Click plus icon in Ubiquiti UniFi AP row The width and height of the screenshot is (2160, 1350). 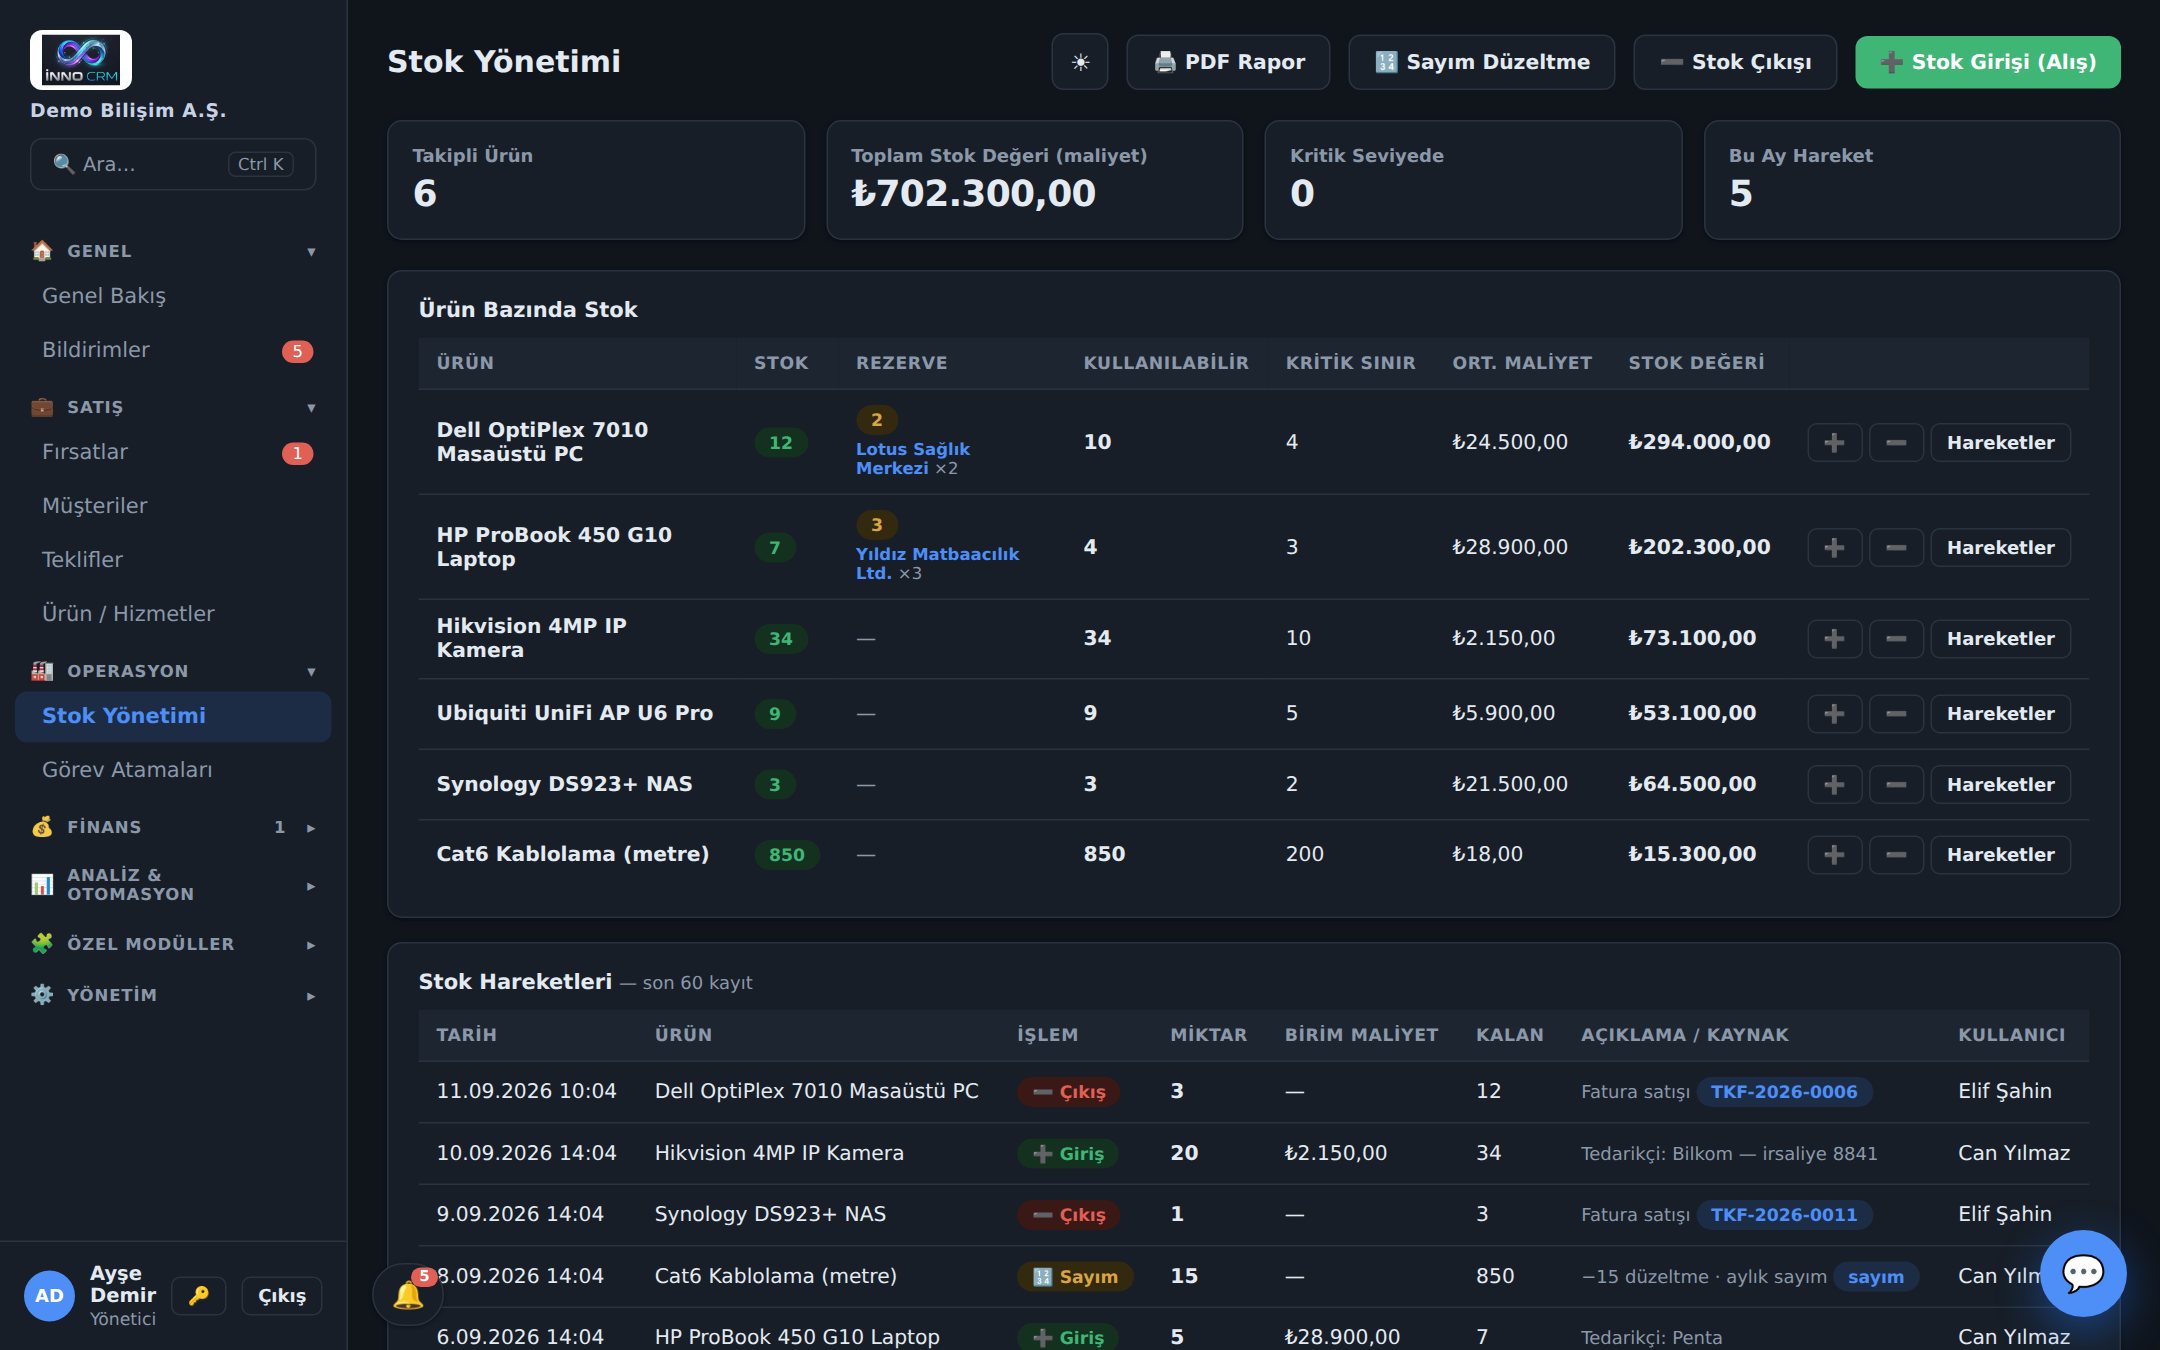pos(1834,713)
